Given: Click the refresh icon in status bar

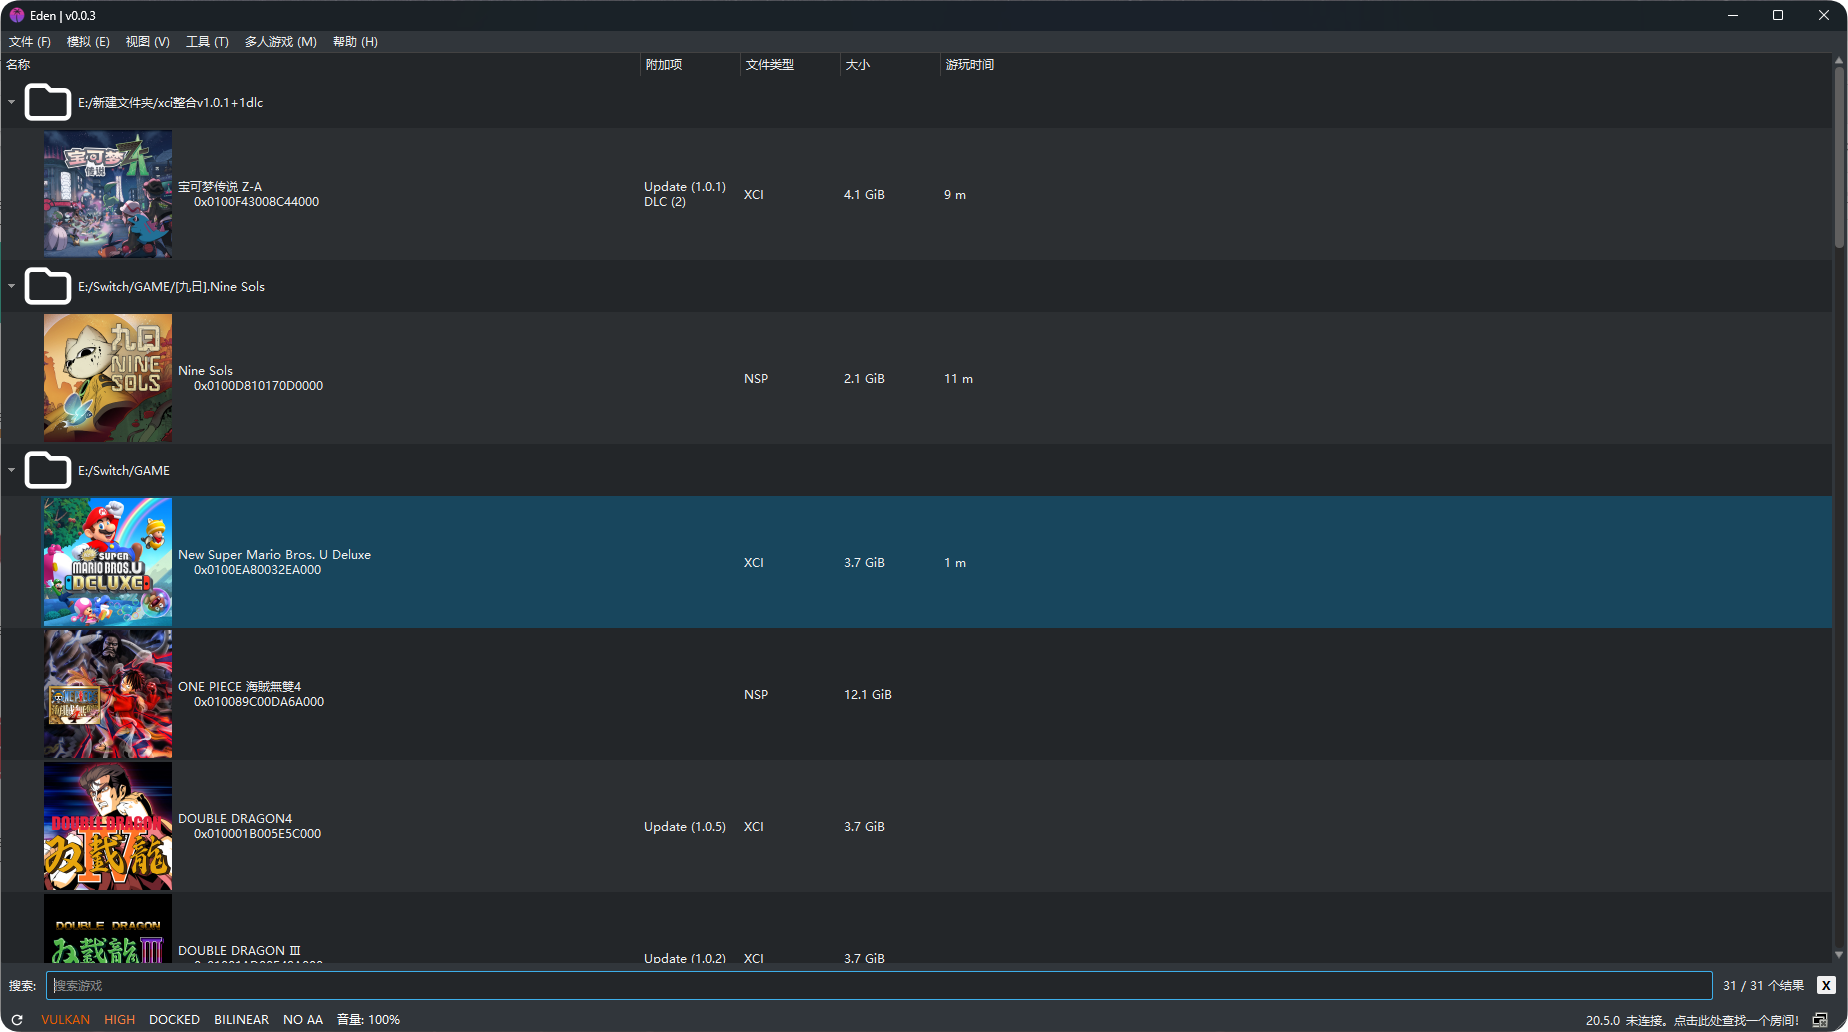Looking at the screenshot, I should [17, 1020].
